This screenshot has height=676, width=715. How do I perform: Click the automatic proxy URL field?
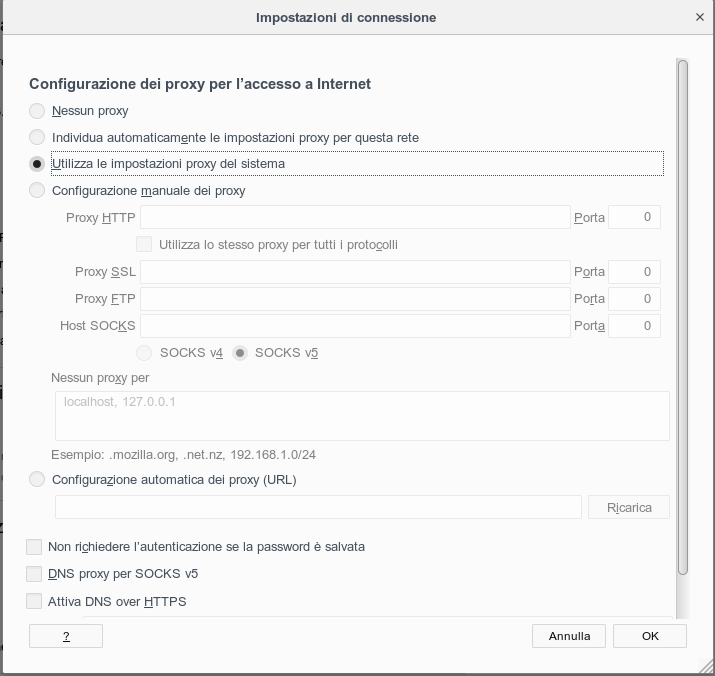[318, 507]
